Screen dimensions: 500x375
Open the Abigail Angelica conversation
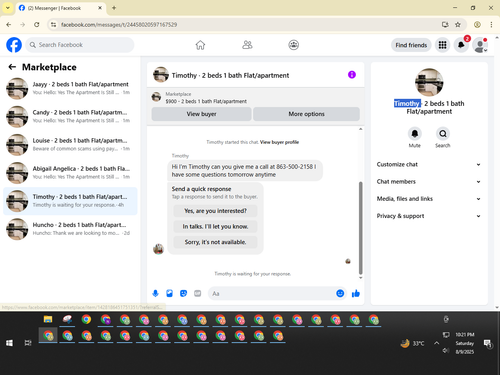tap(70, 173)
